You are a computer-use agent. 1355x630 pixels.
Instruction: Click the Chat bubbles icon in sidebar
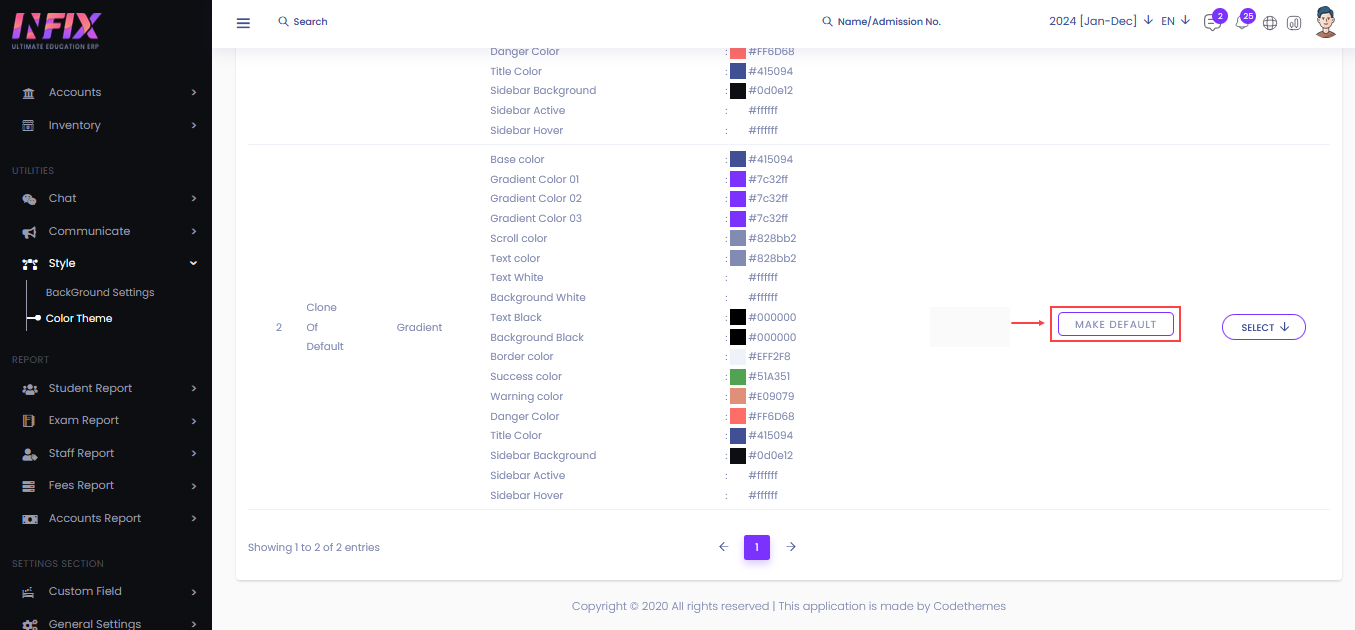coord(29,199)
